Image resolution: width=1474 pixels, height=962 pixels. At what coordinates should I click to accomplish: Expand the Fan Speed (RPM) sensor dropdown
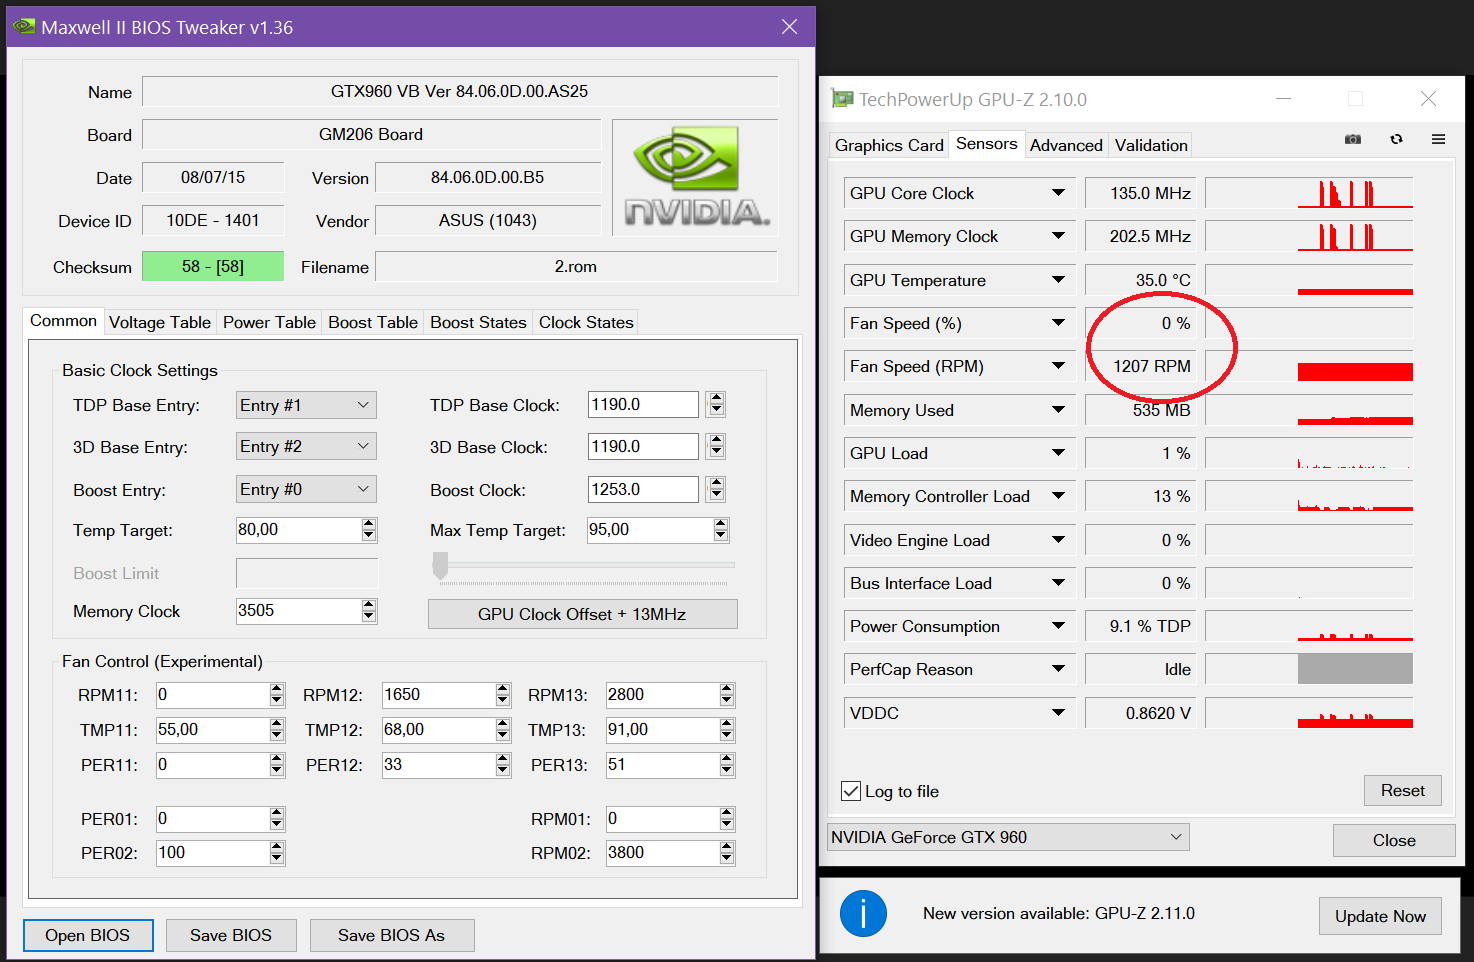1058,366
